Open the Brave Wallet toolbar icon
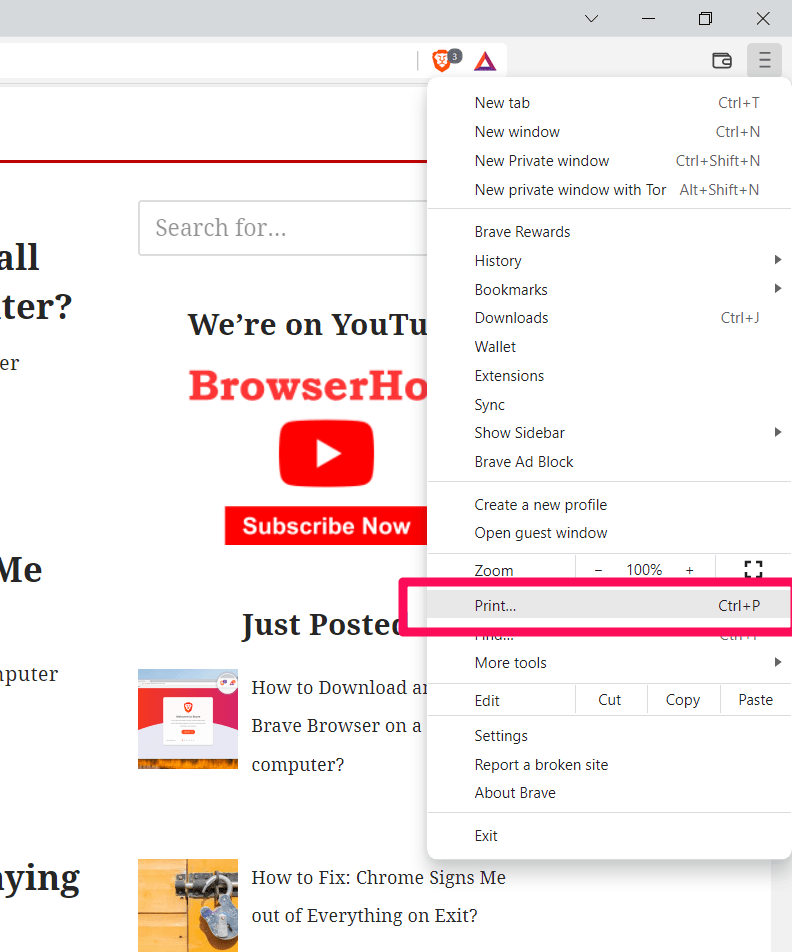Image resolution: width=792 pixels, height=952 pixels. pos(722,60)
